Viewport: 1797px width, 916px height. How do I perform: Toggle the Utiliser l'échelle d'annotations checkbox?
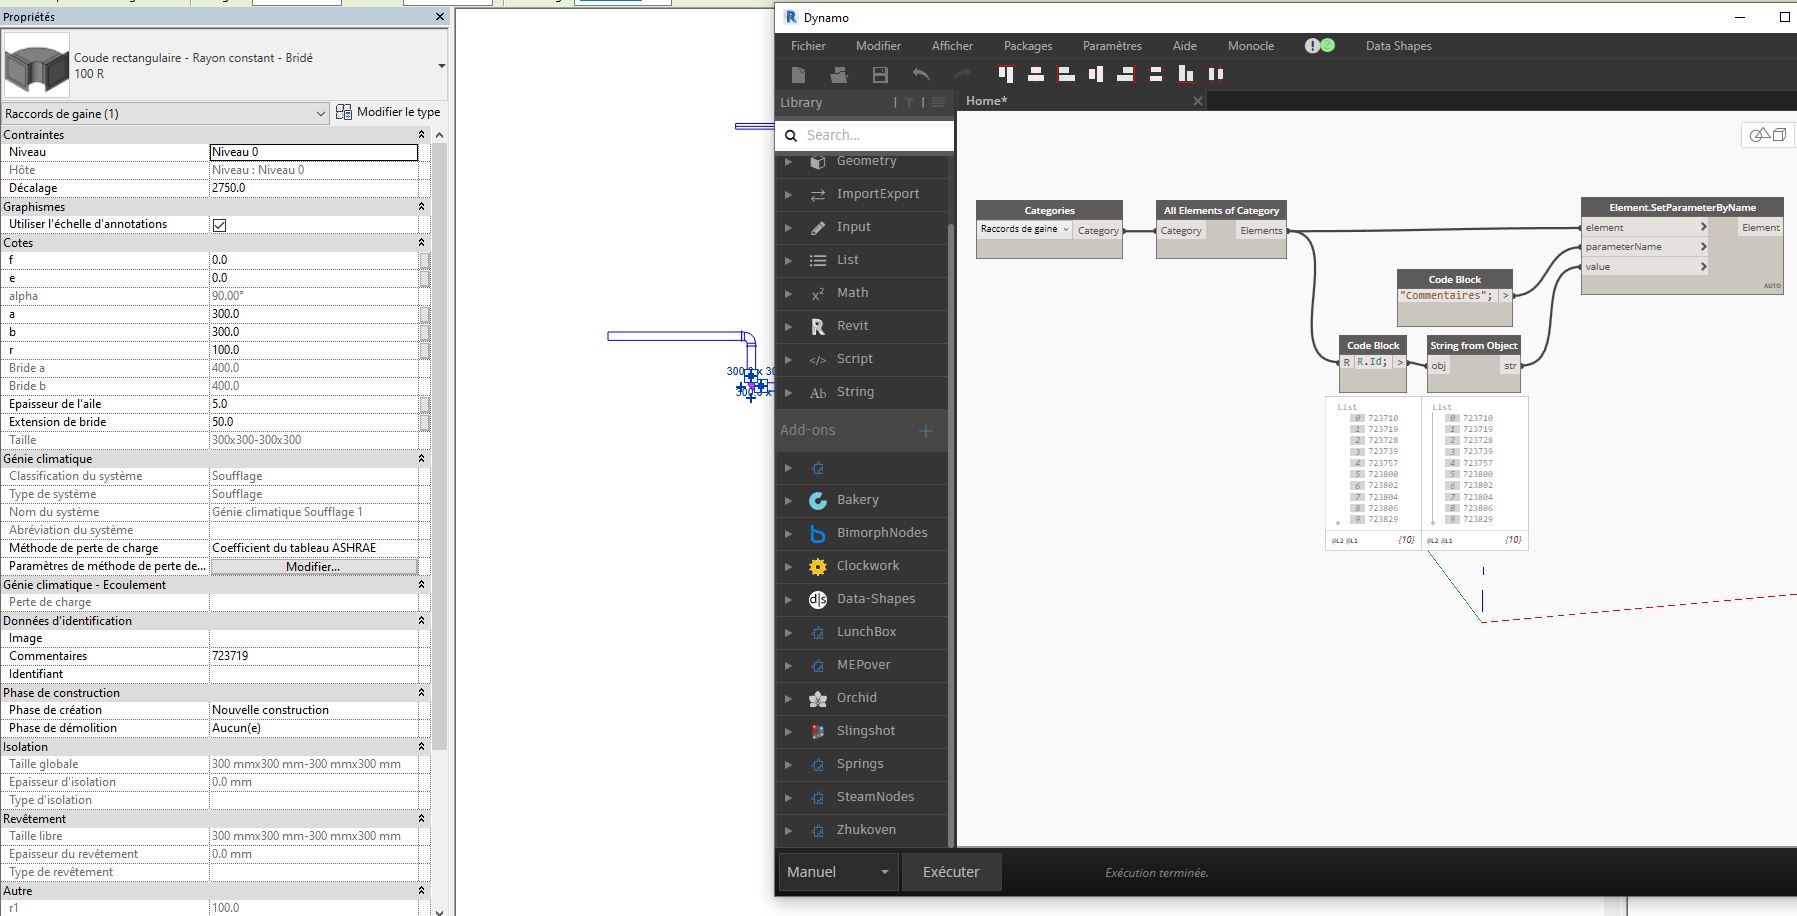point(219,225)
